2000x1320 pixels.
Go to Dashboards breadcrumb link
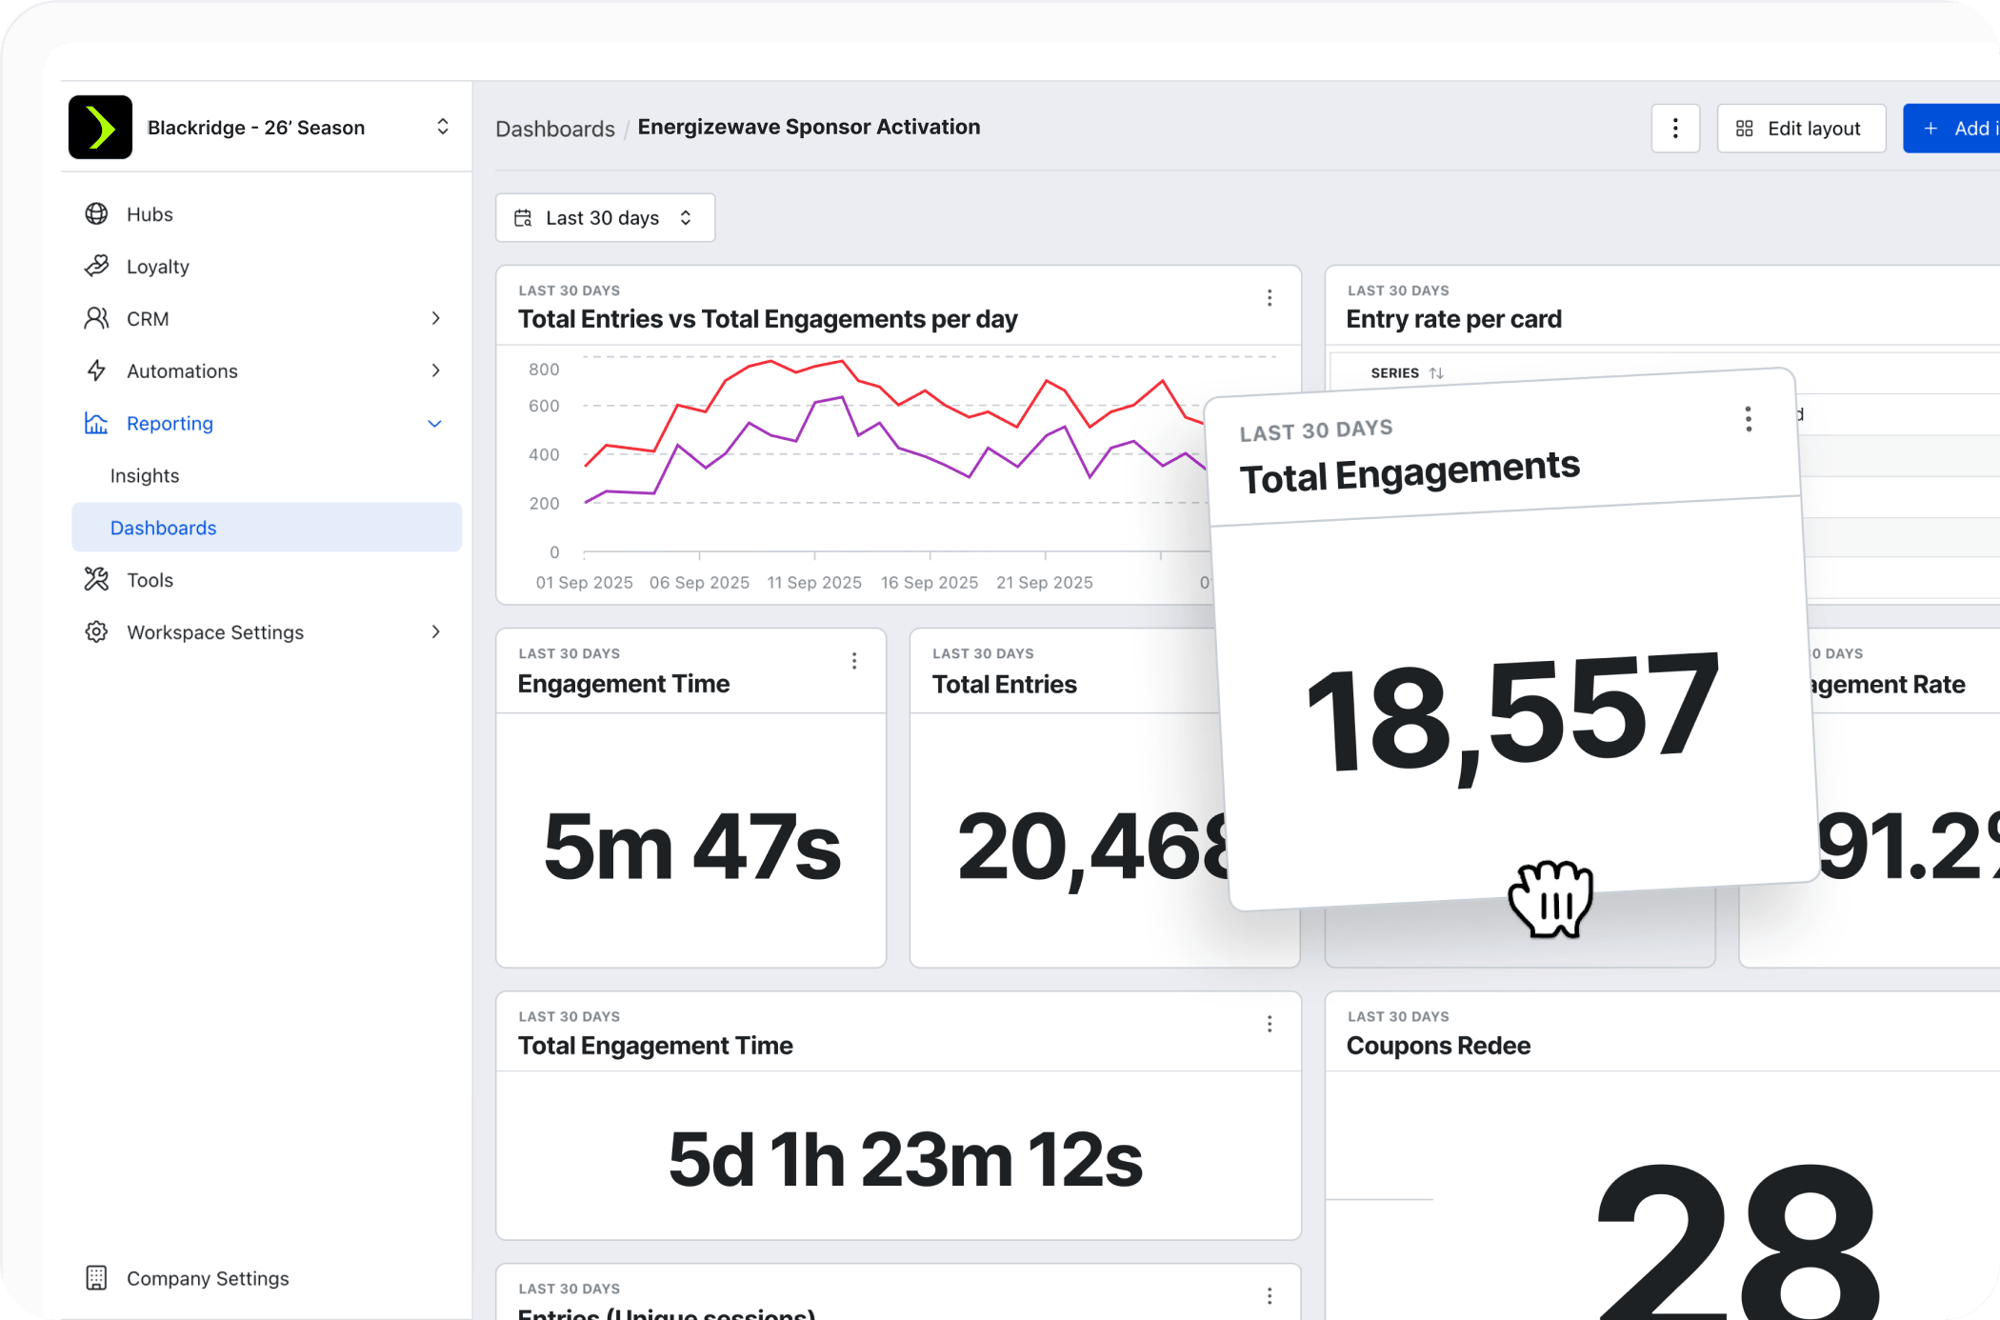point(555,128)
